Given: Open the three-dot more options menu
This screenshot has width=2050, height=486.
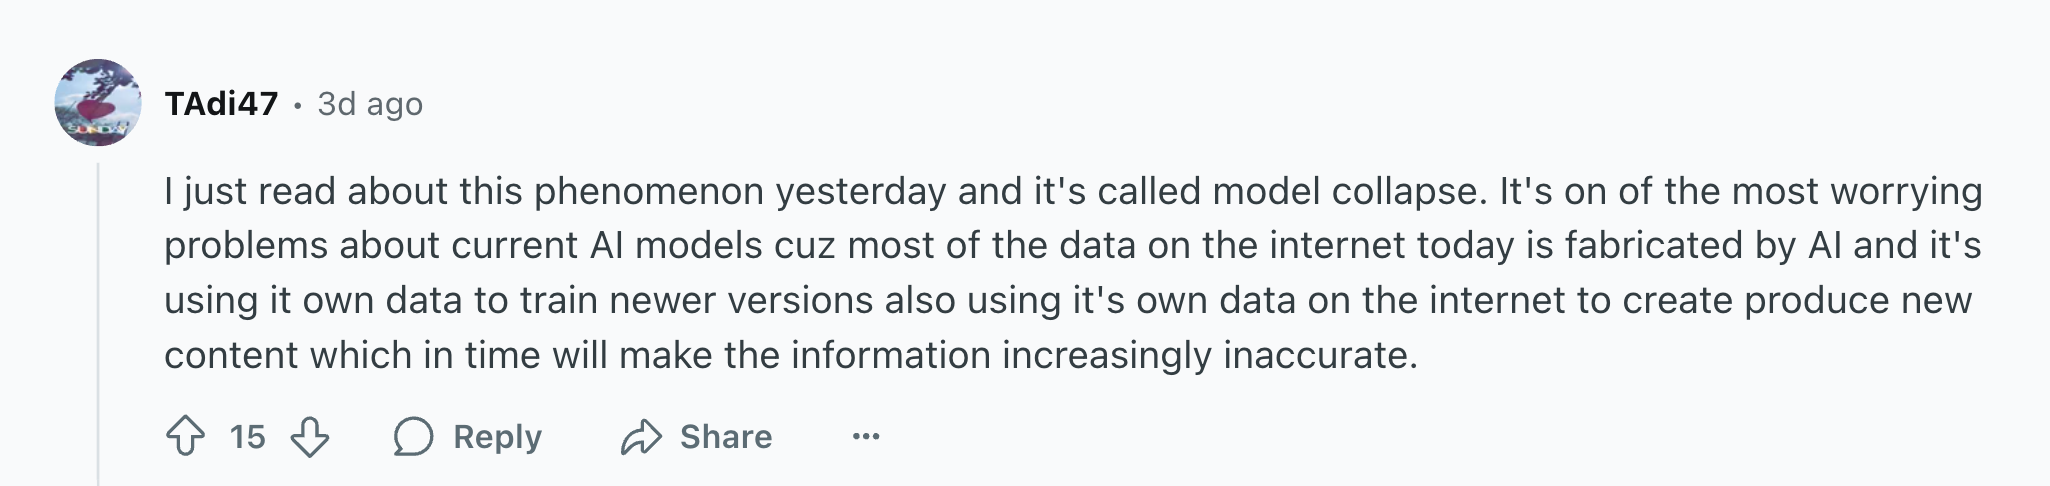Looking at the screenshot, I should pyautogui.click(x=866, y=436).
